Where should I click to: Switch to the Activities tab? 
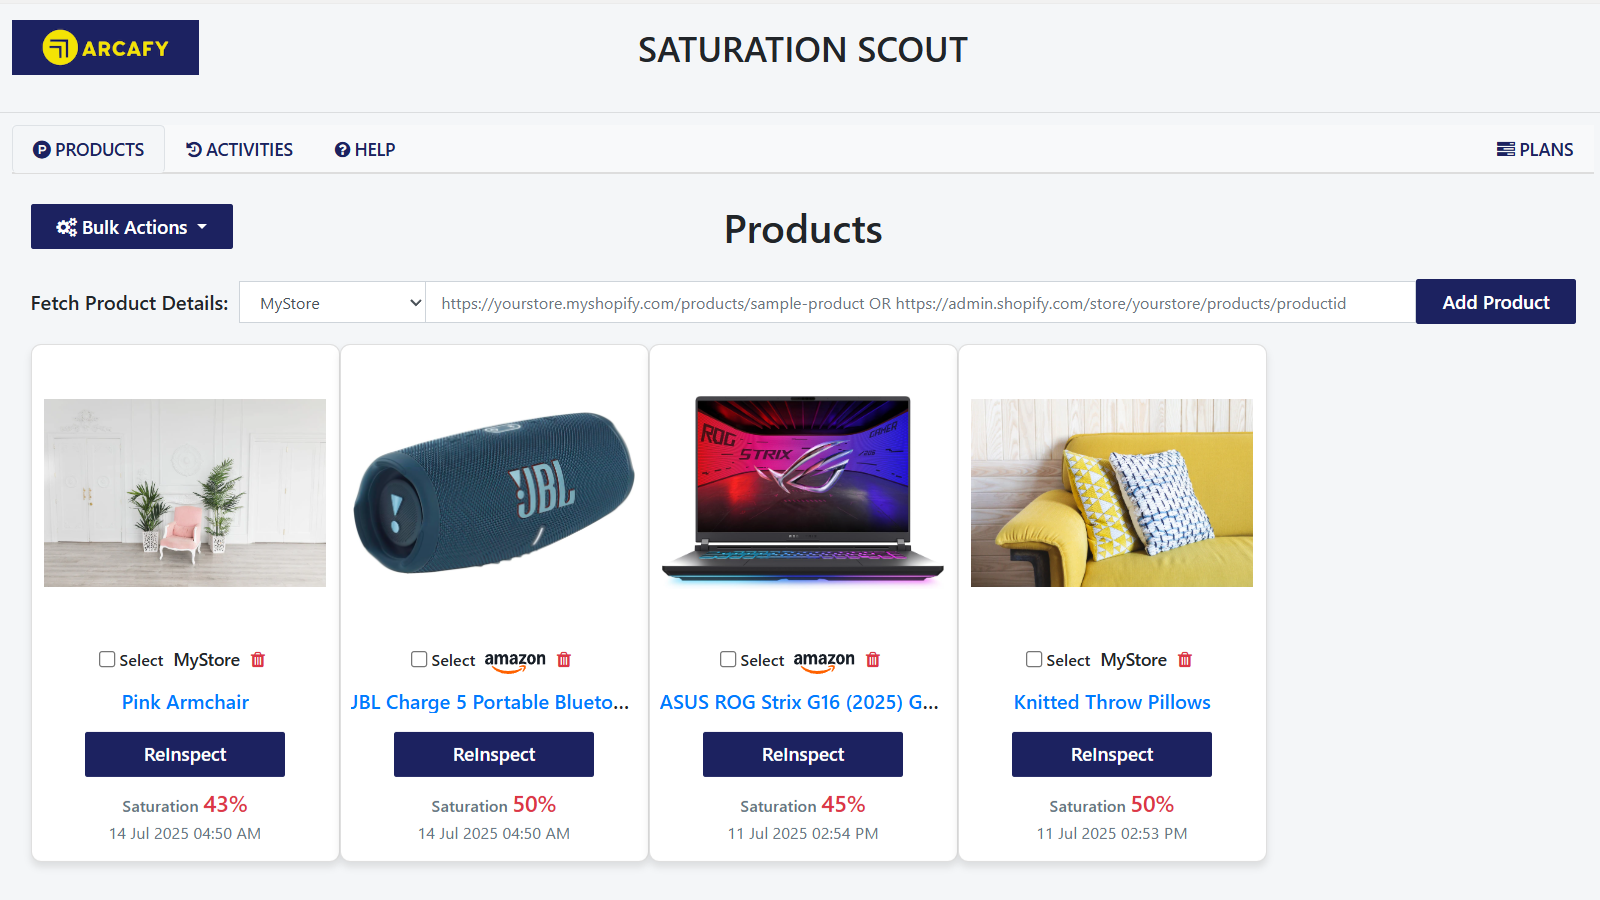[x=239, y=149]
